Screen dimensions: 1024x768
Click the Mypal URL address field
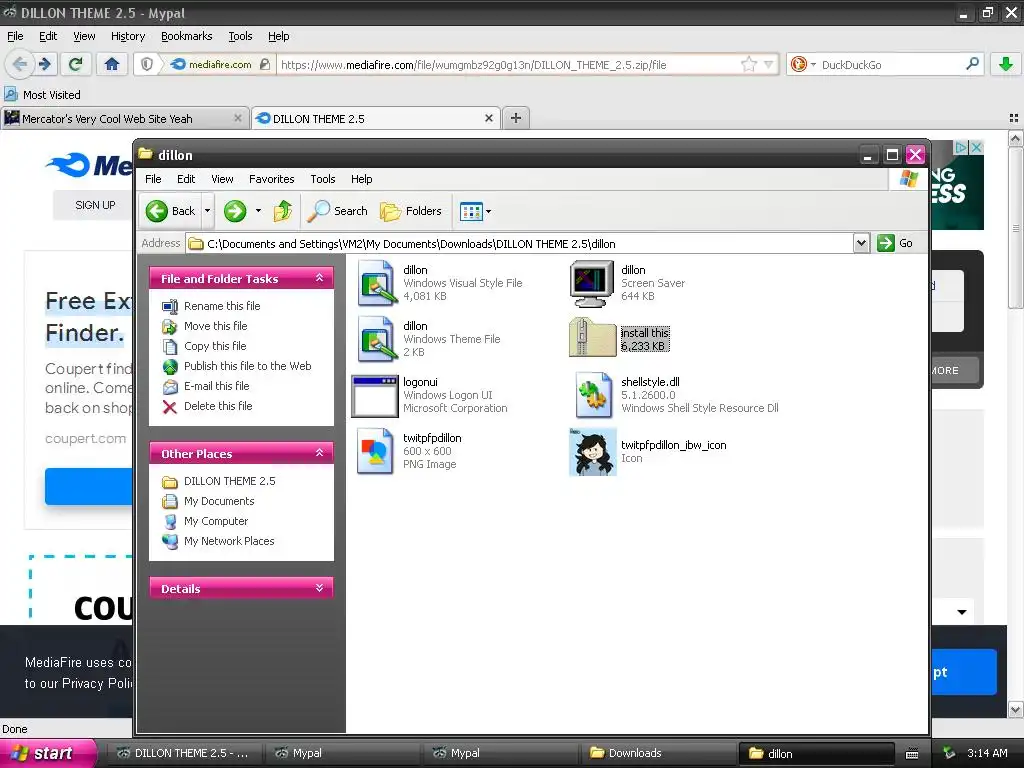point(509,65)
